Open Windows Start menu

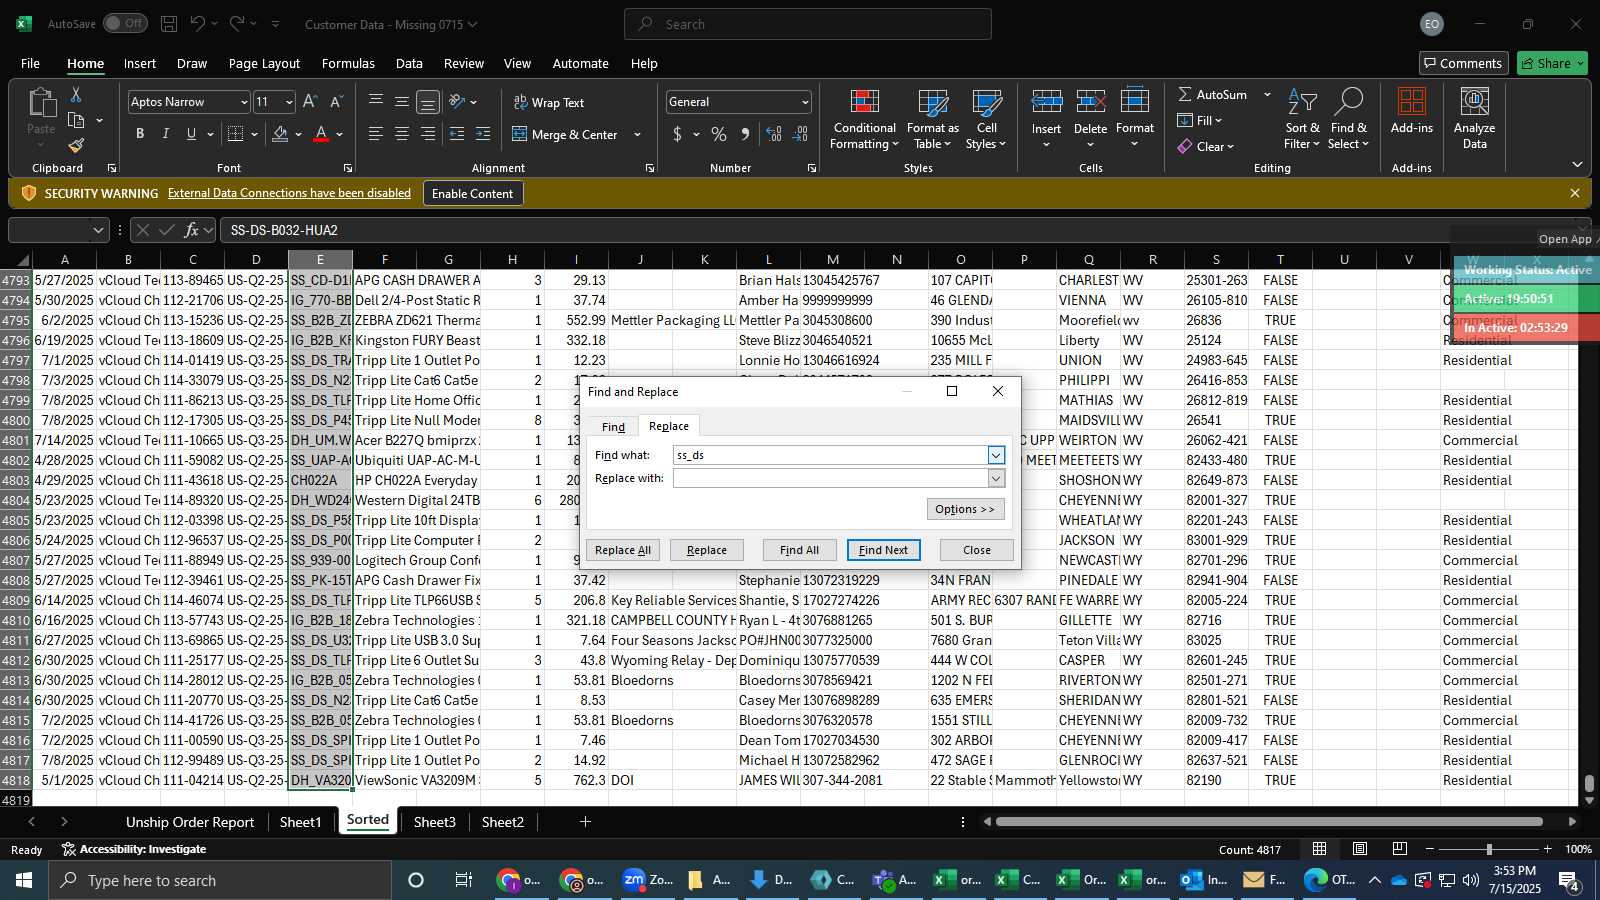click(x=24, y=880)
